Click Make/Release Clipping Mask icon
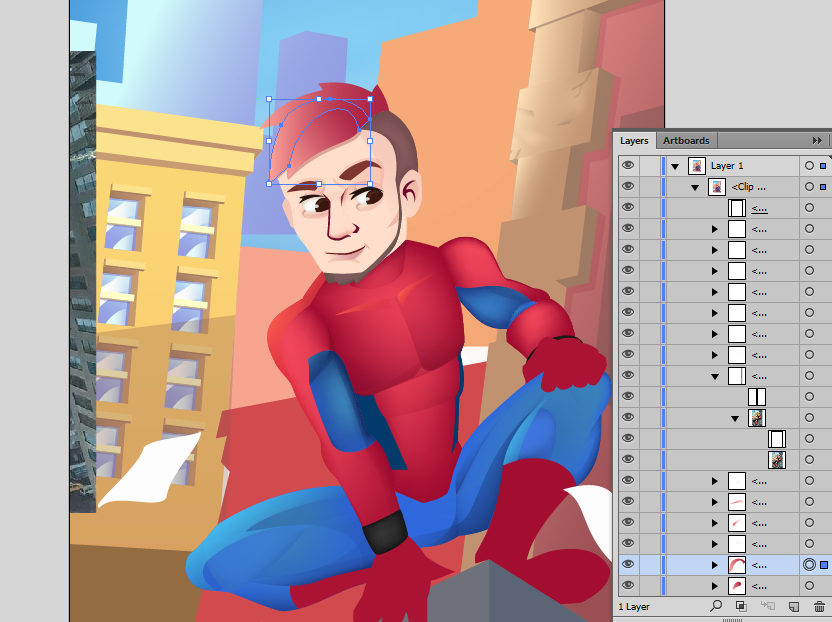Viewport: 832px width, 622px height. click(741, 606)
